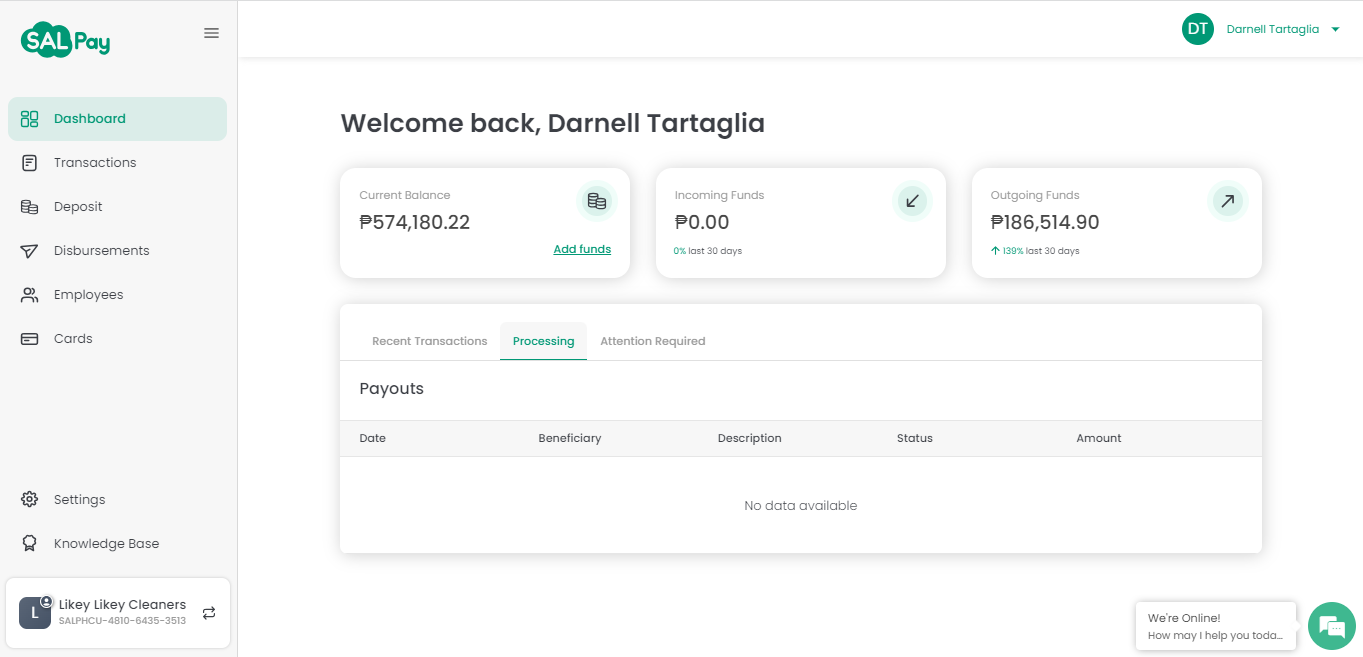Click the Add funds link
The width and height of the screenshot is (1363, 657).
(x=582, y=249)
